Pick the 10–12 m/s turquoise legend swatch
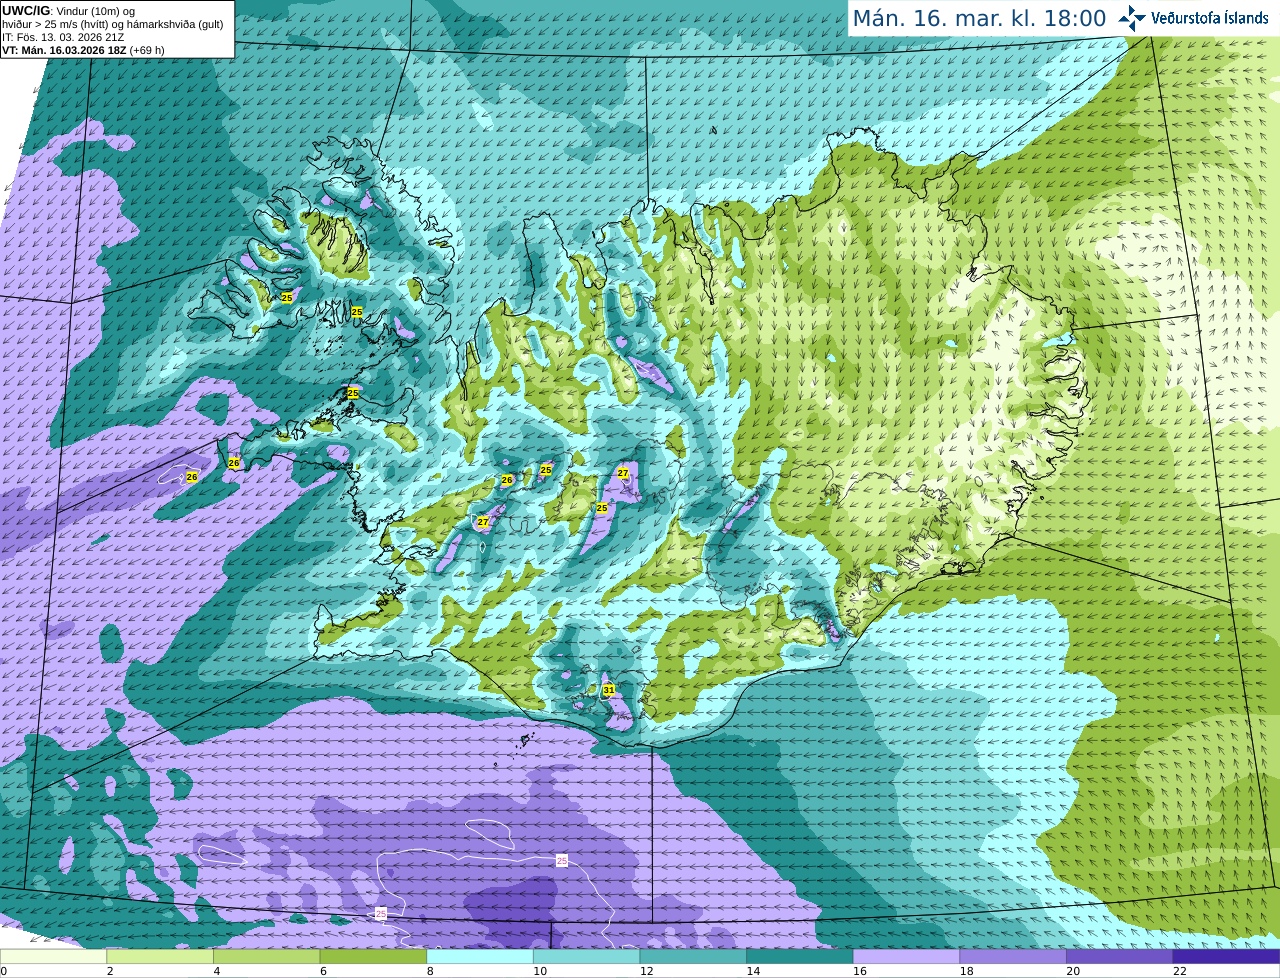The image size is (1280, 978). [586, 956]
